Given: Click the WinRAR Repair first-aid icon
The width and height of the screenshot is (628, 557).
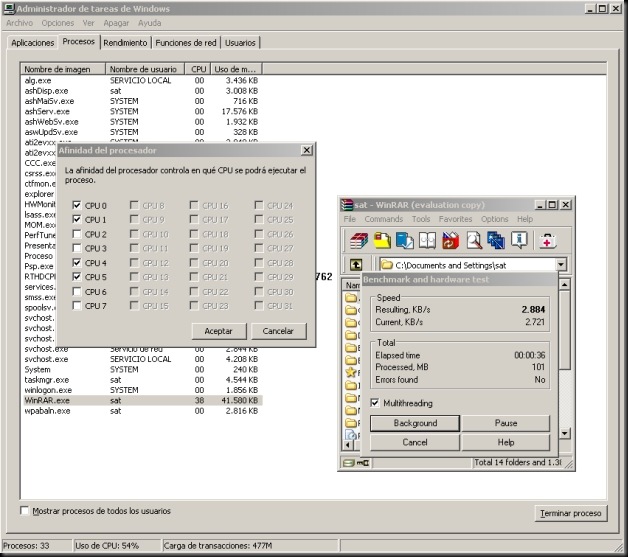Looking at the screenshot, I should click(x=547, y=241).
